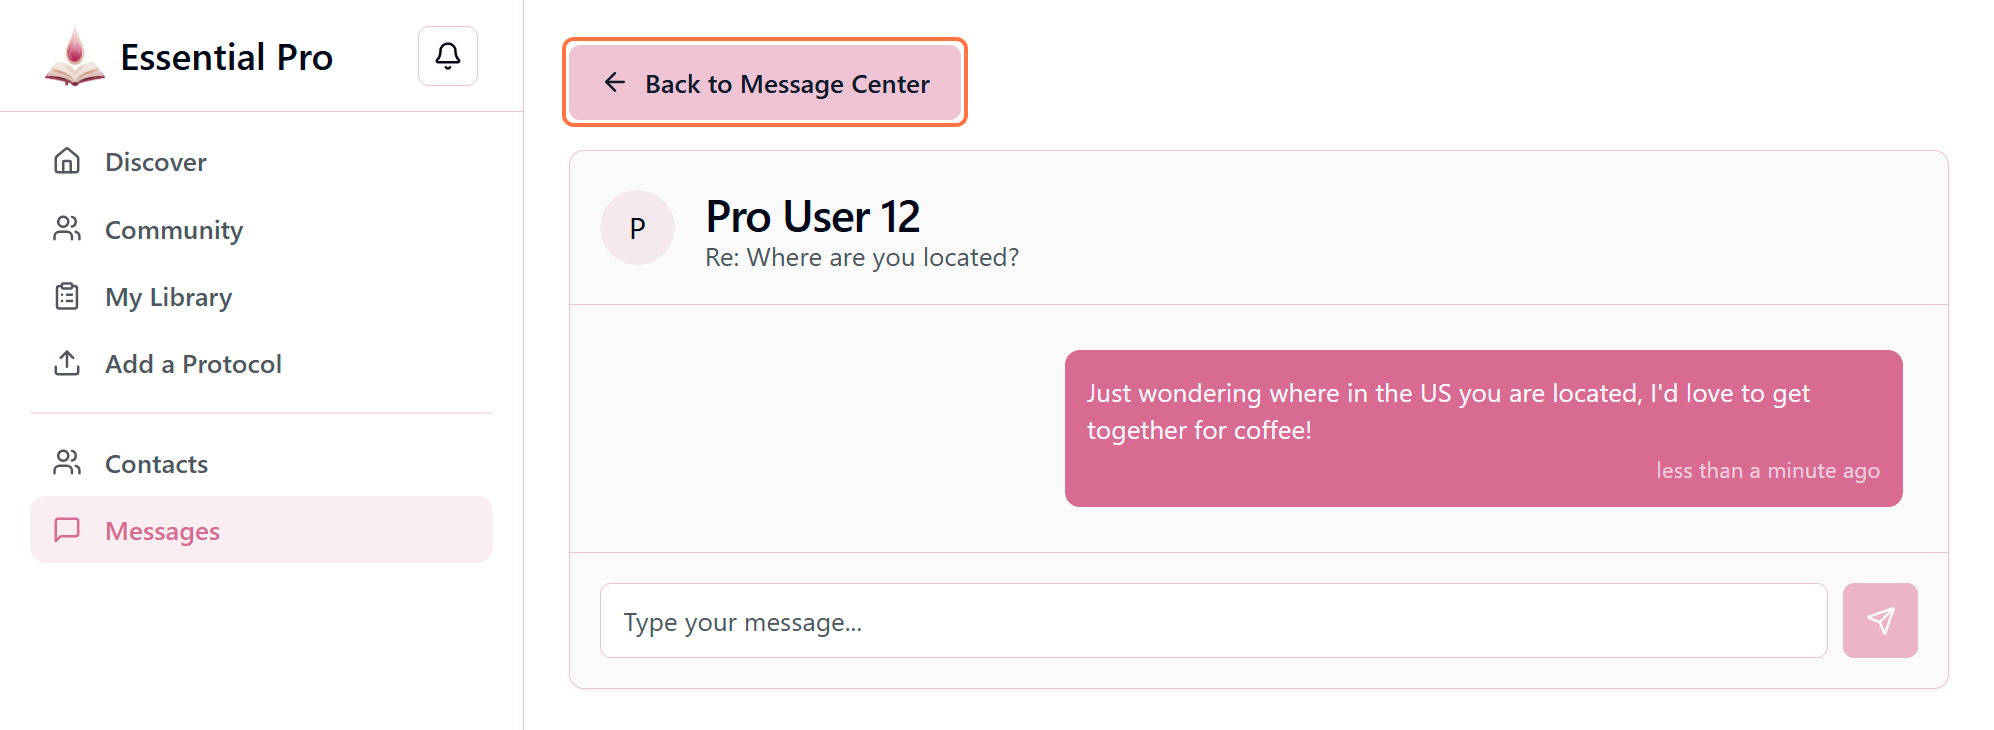Open My Library from the sidebar
1994x730 pixels.
coord(168,297)
